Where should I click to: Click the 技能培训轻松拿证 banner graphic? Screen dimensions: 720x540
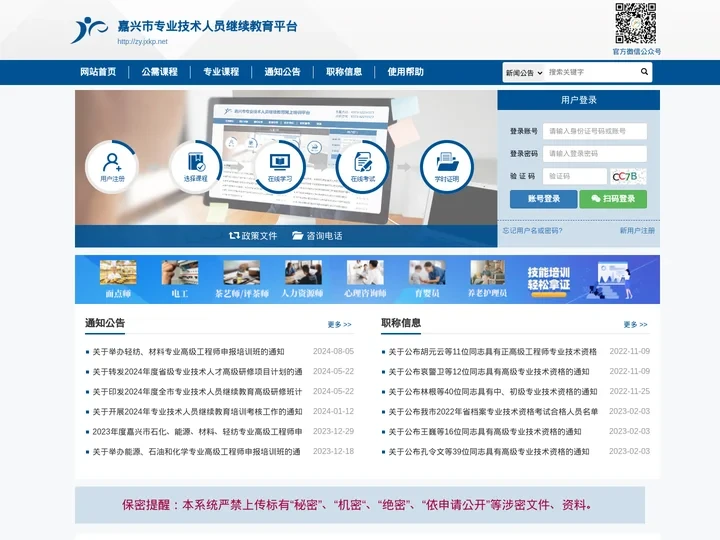point(581,280)
